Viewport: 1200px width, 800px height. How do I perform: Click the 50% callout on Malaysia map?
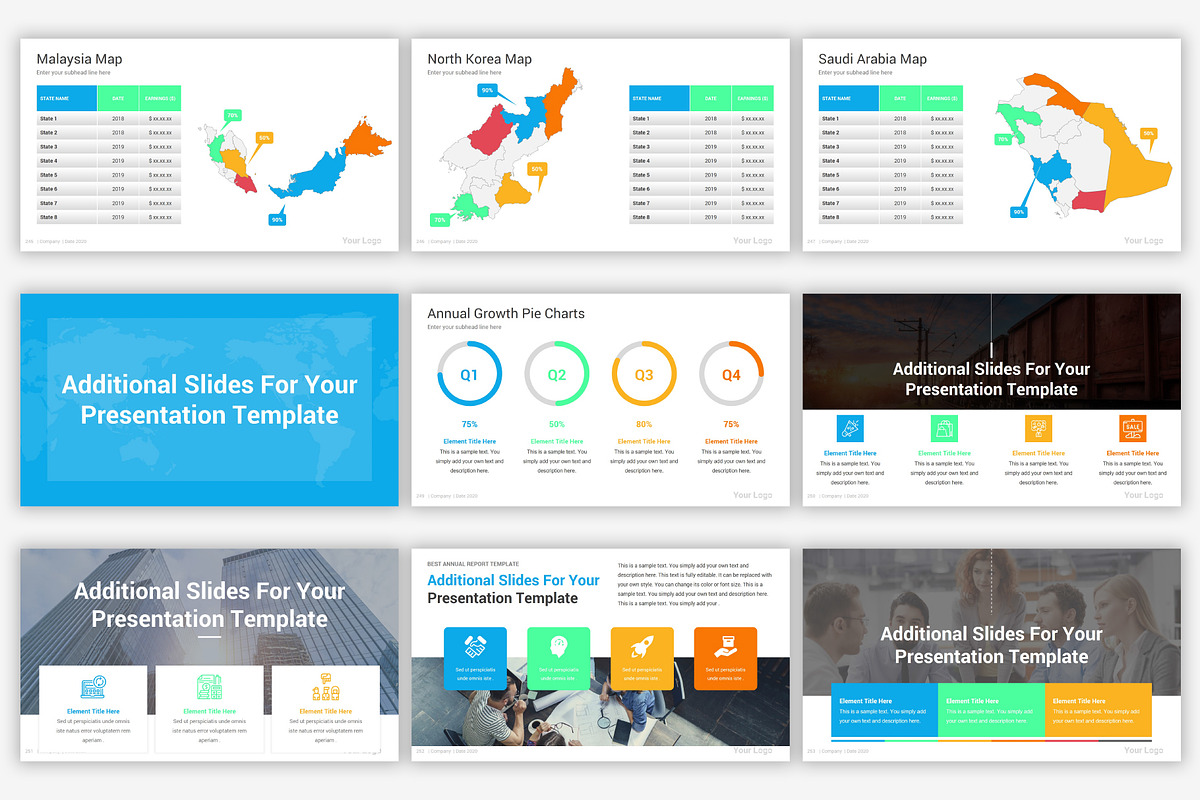click(264, 138)
